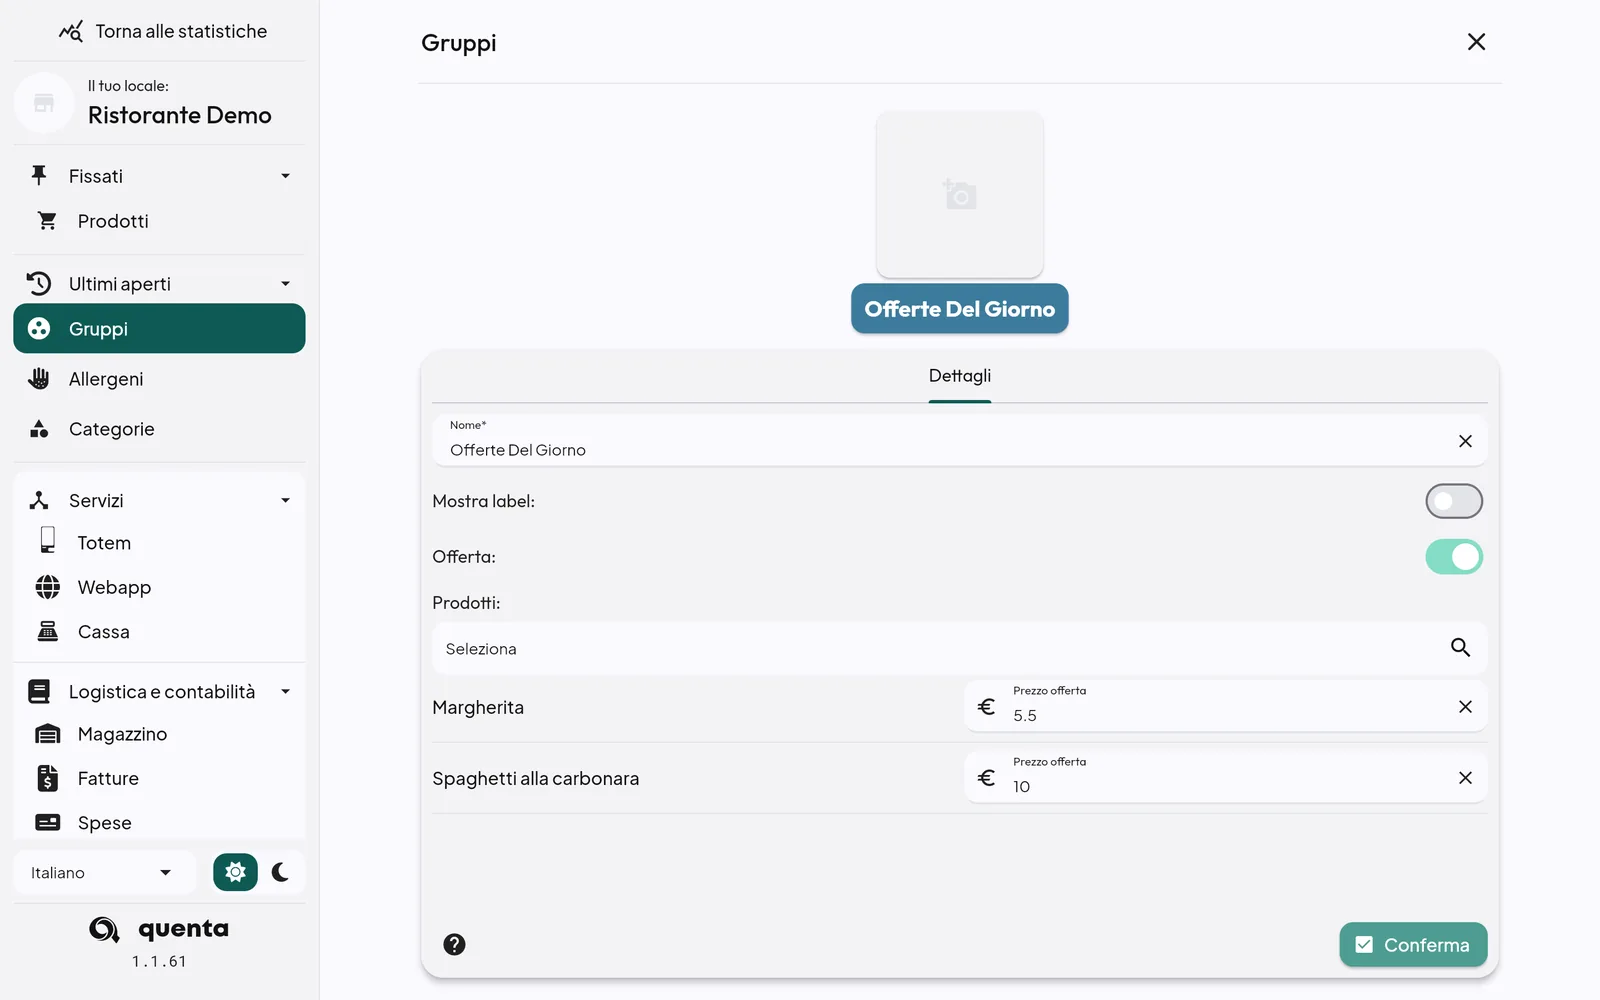Viewport: 1600px width, 1000px height.
Task: Click the Ultimi aperti history icon
Action: pyautogui.click(x=39, y=283)
